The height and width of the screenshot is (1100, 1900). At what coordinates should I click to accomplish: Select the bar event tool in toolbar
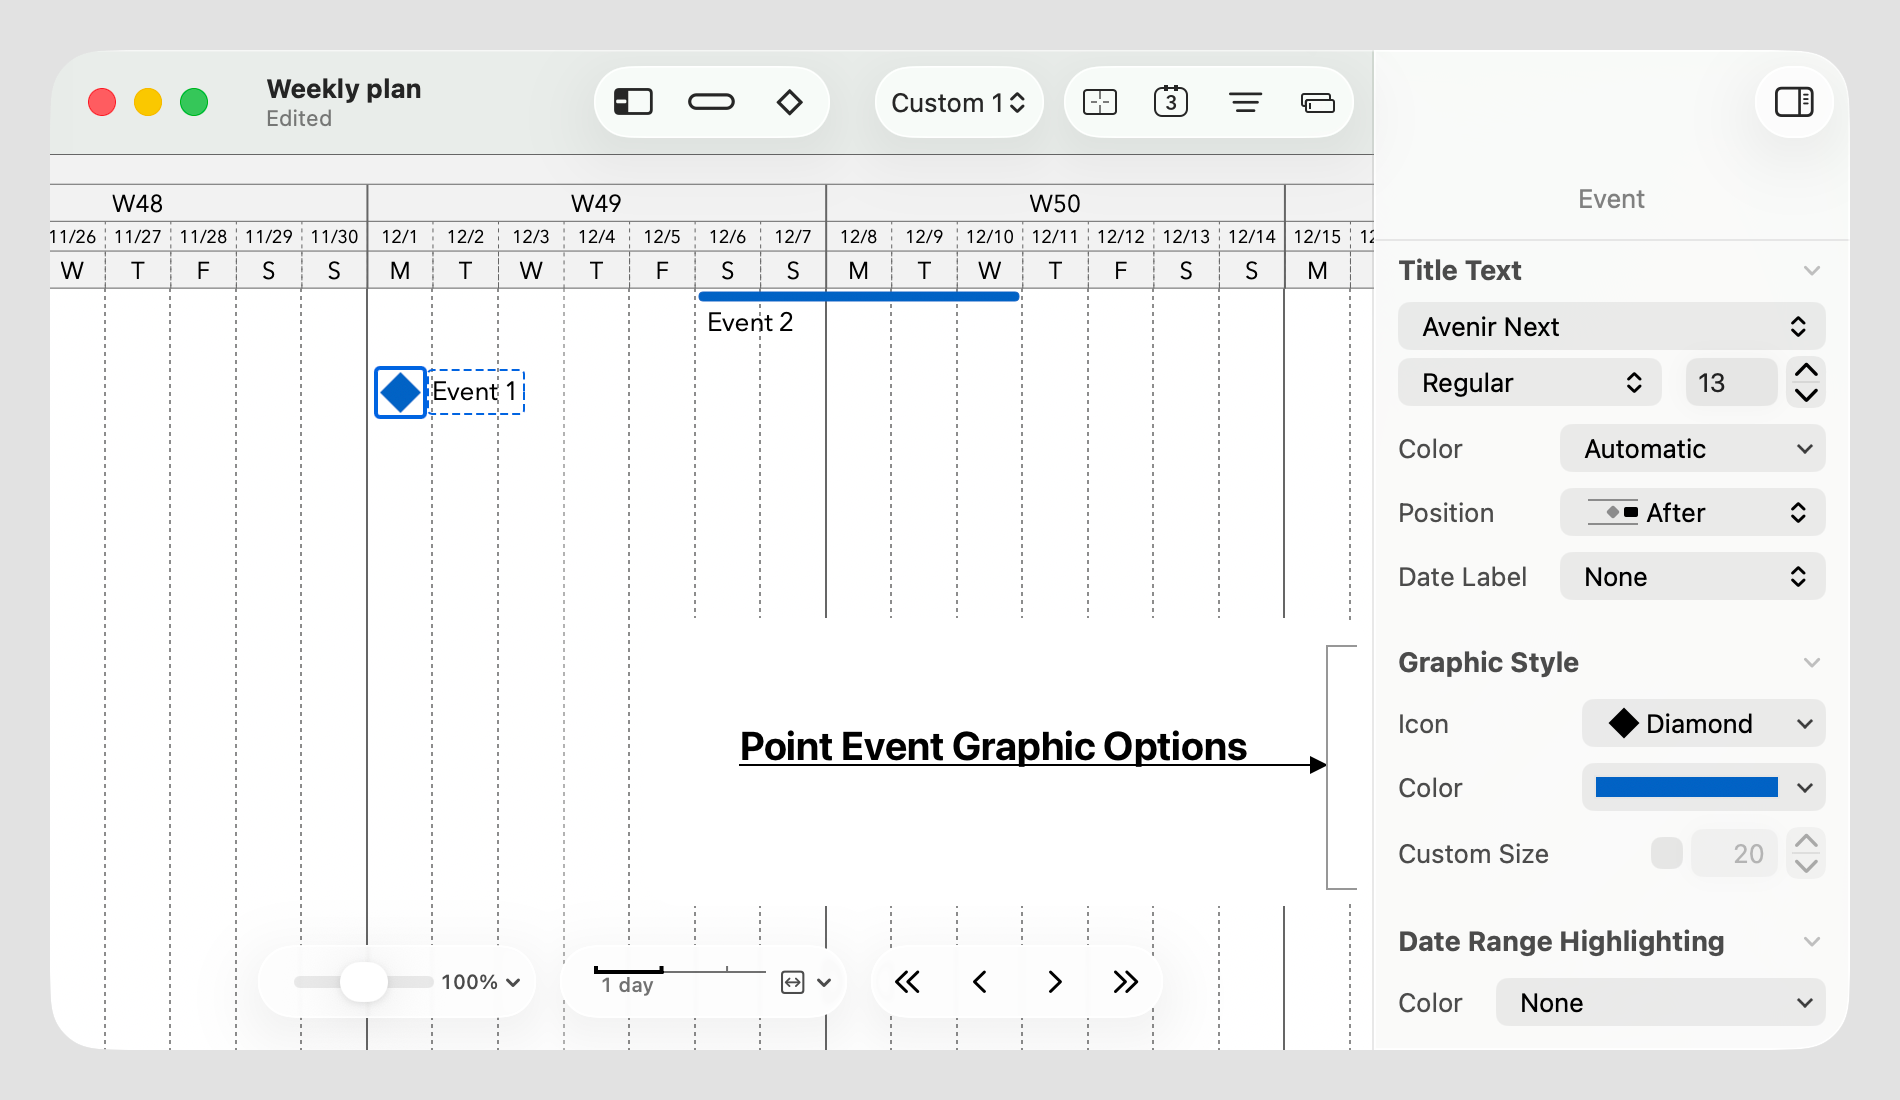tap(711, 101)
